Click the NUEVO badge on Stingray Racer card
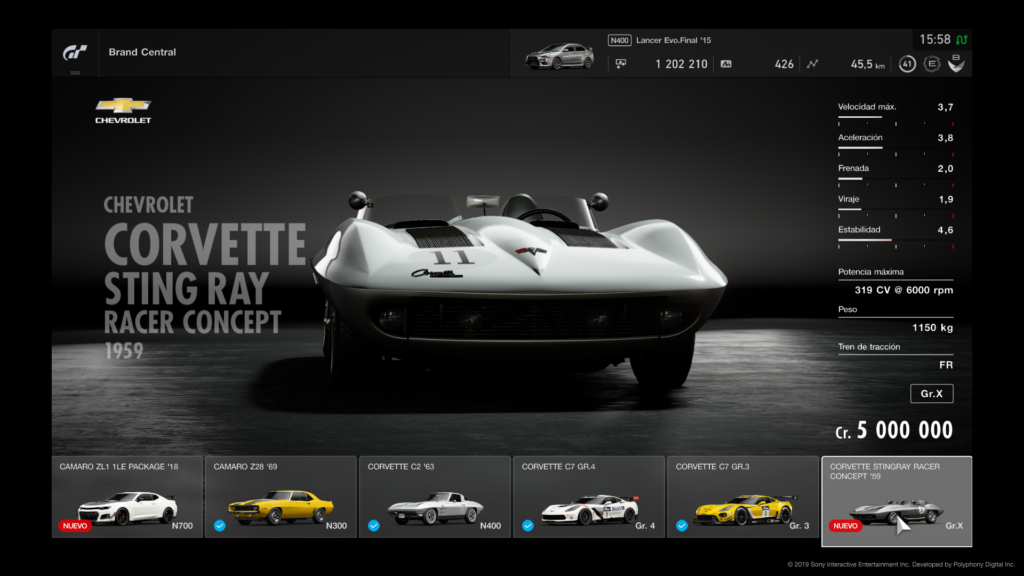The height and width of the screenshot is (576, 1024). [845, 526]
